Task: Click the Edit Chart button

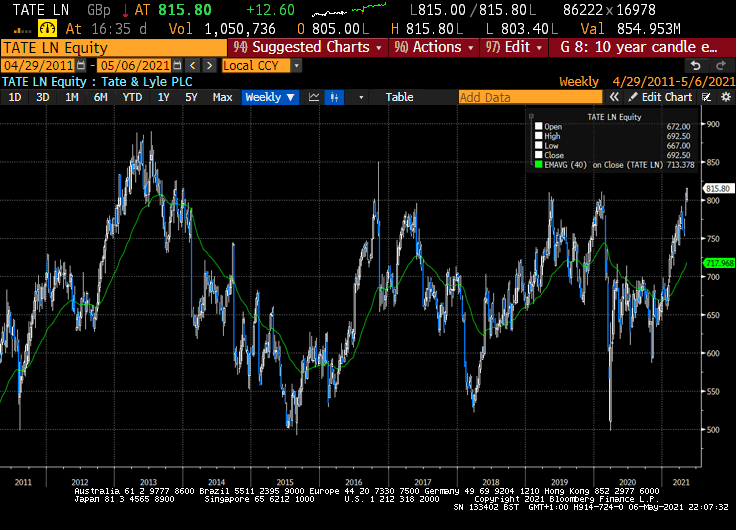Action: (x=660, y=97)
